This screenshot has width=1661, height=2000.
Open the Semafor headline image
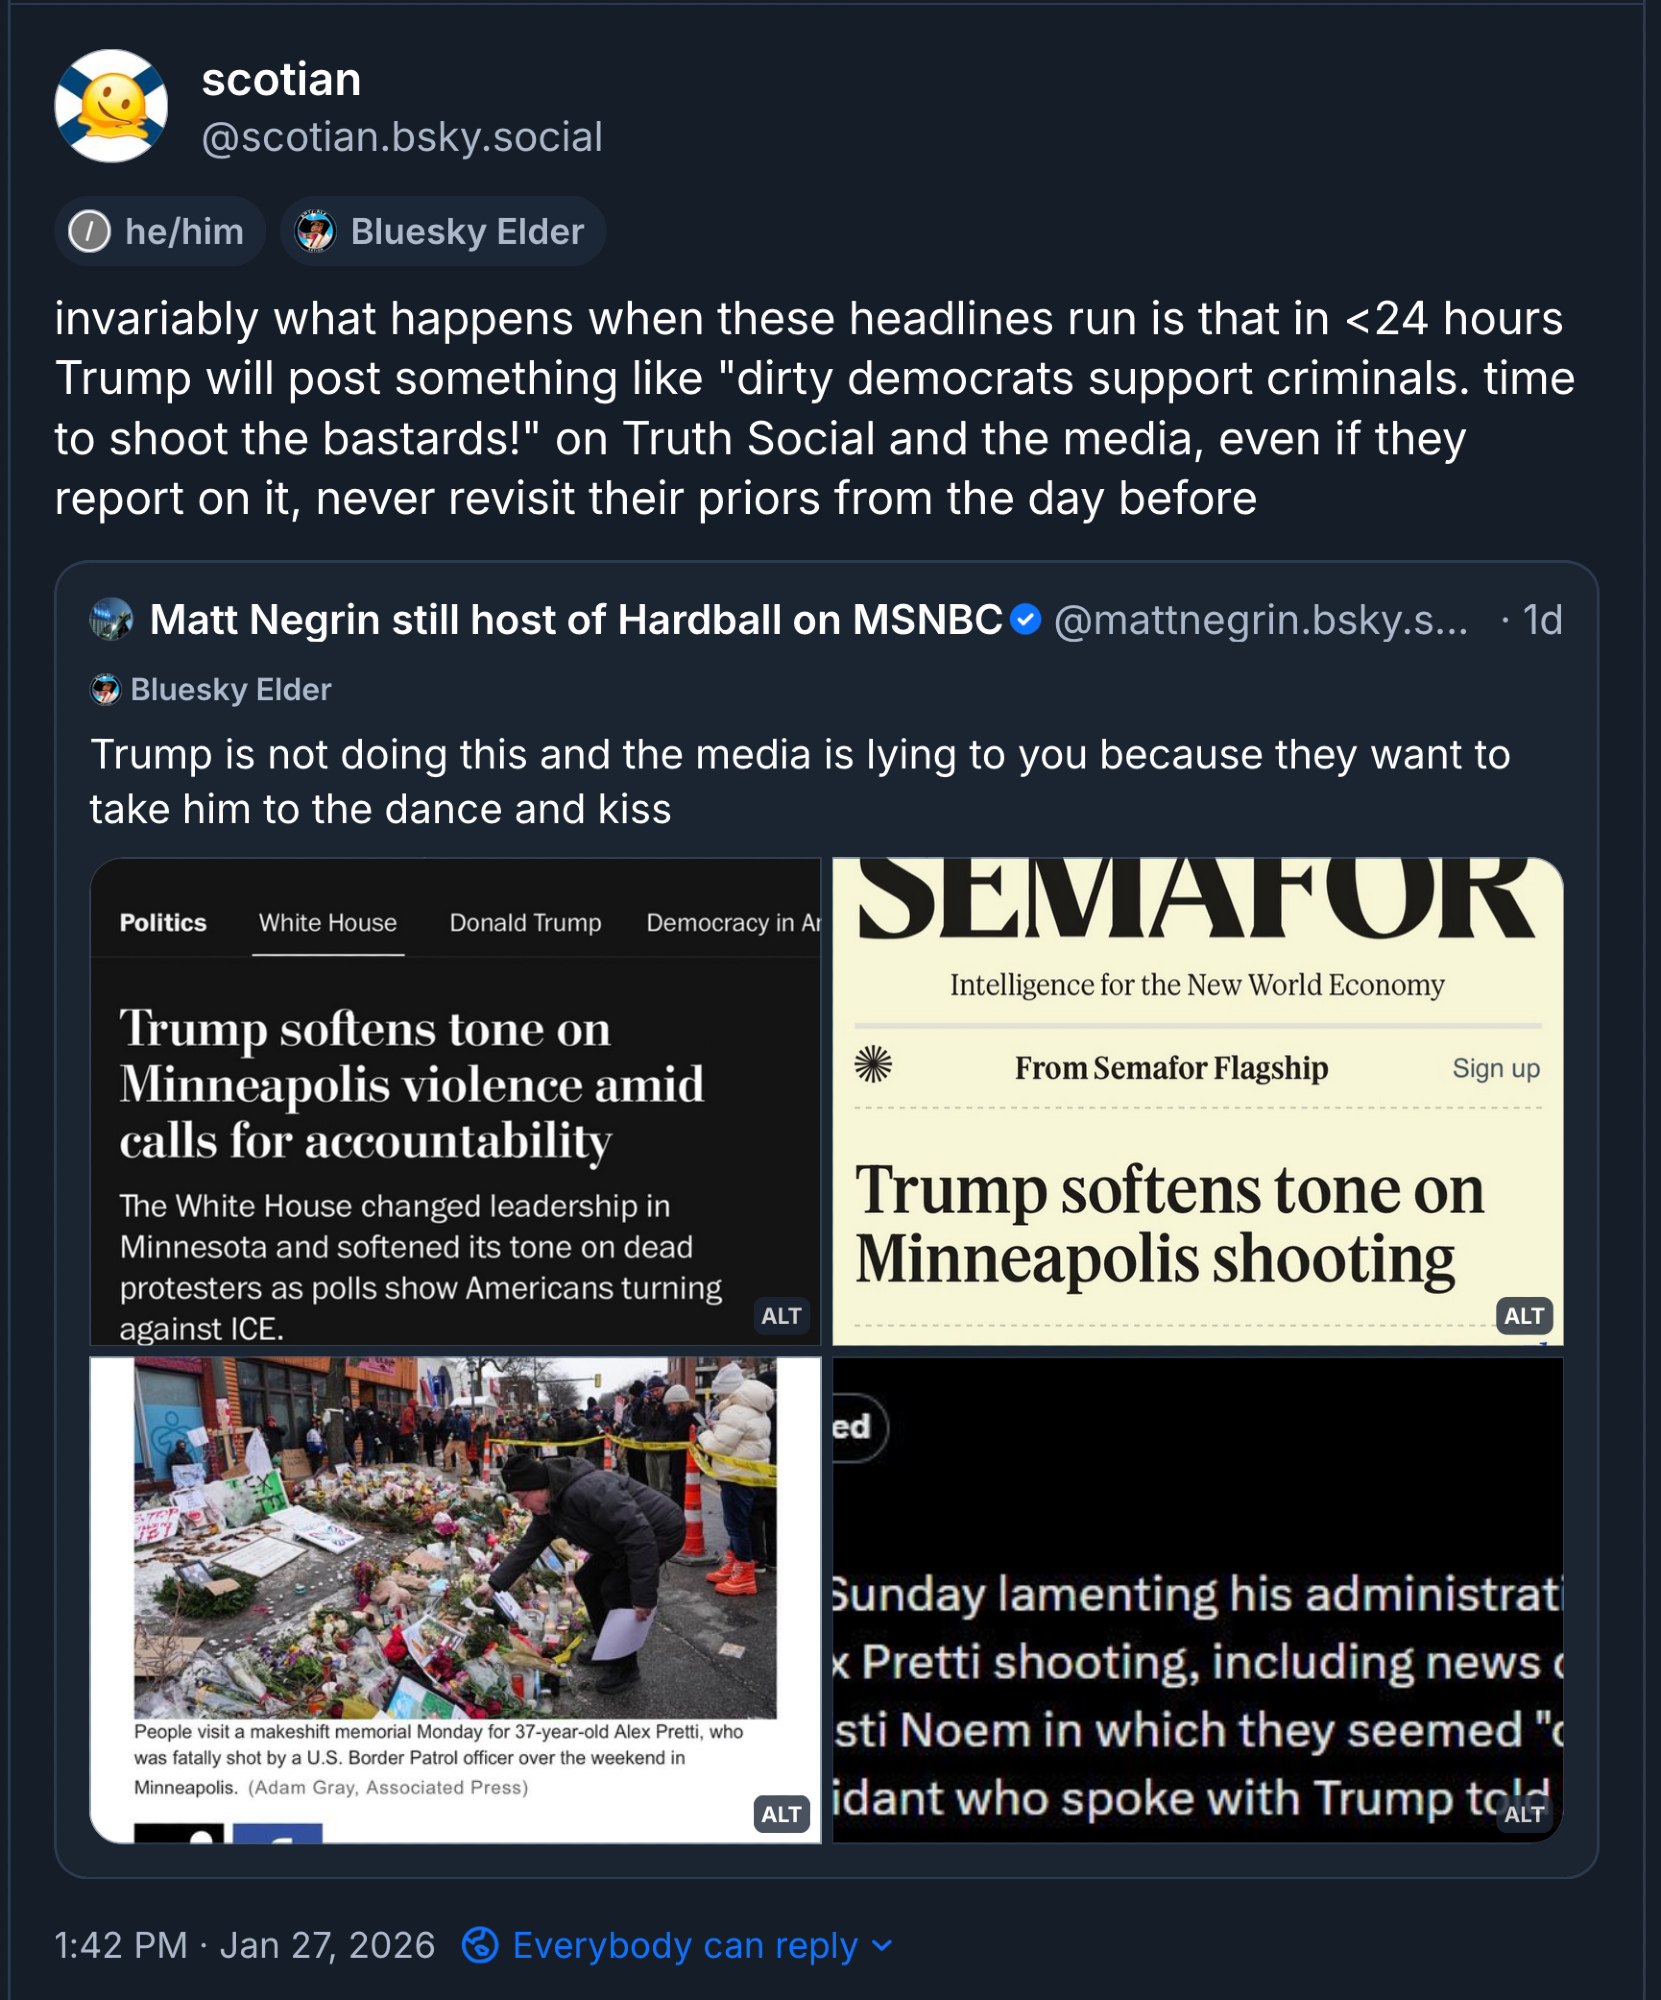point(1197,1101)
